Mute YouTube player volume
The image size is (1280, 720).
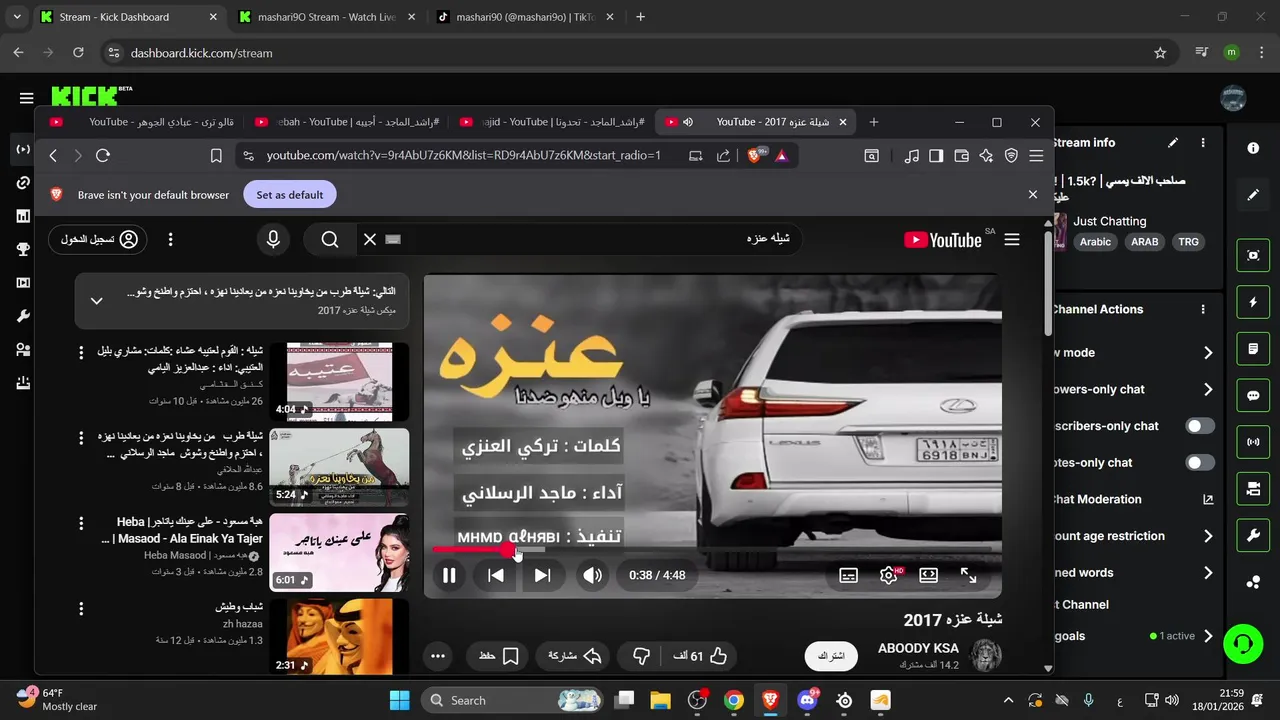tap(593, 575)
